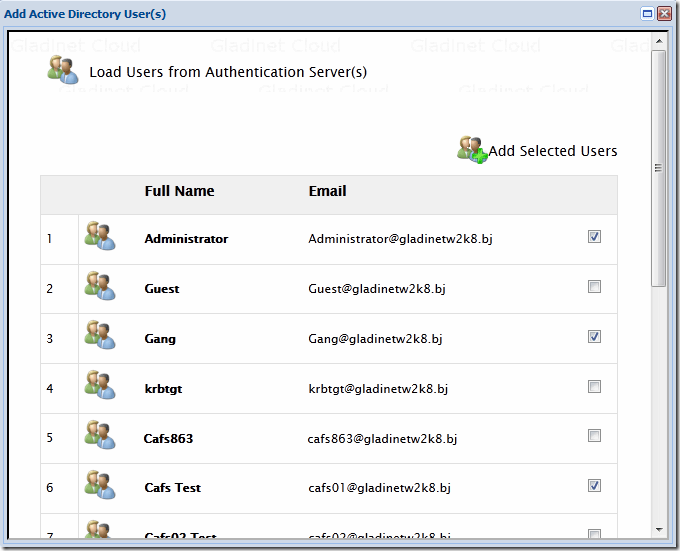Click Add Selected Users link
Viewport: 680px width, 551px height.
(553, 151)
